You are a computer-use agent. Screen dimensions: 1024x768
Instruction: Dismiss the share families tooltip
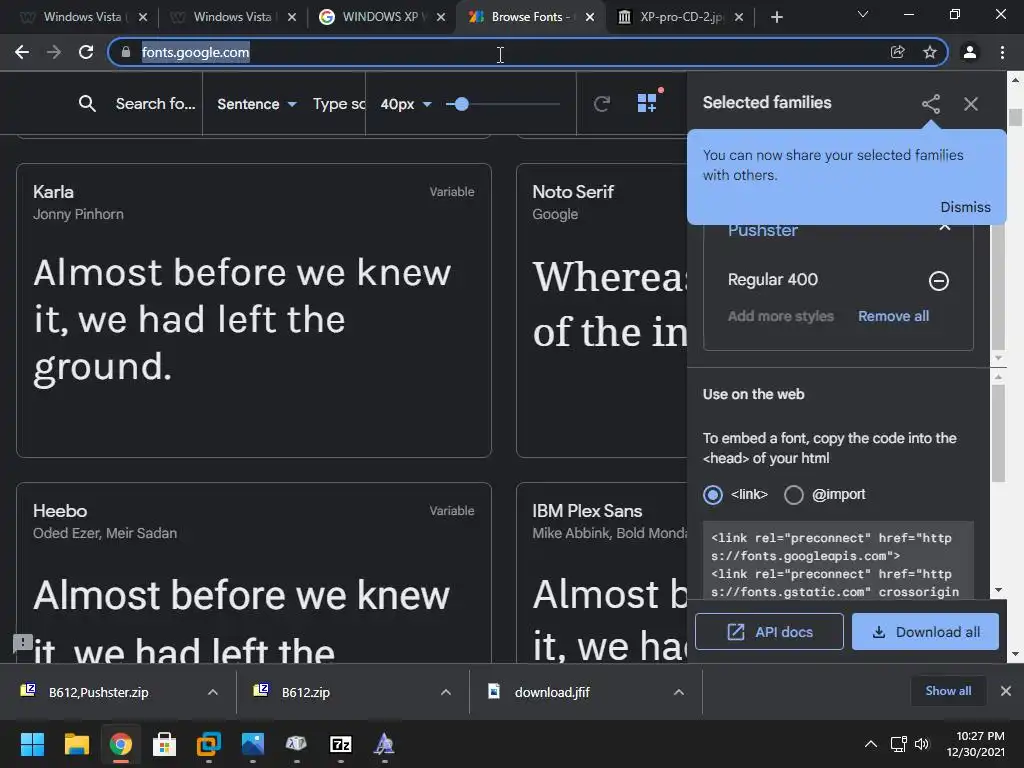[965, 207]
